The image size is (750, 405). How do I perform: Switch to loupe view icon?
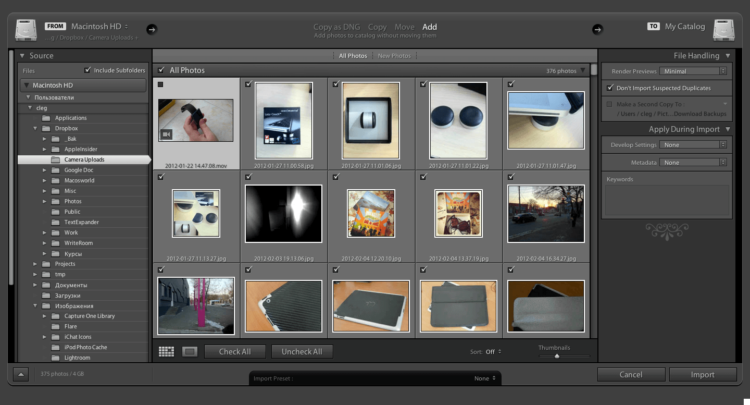189,351
